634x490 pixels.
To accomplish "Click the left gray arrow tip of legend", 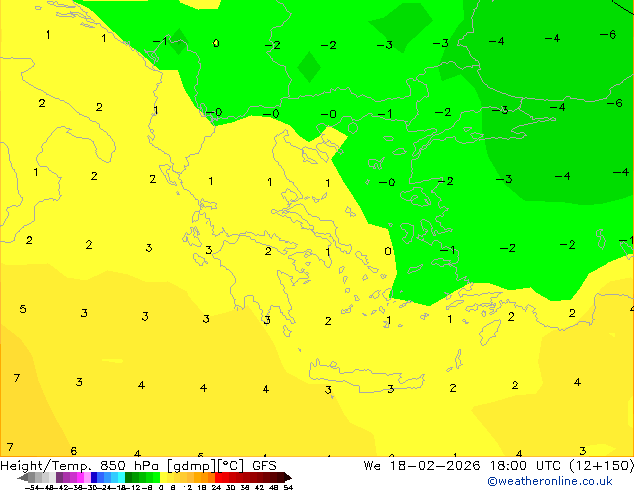I will [23, 477].
